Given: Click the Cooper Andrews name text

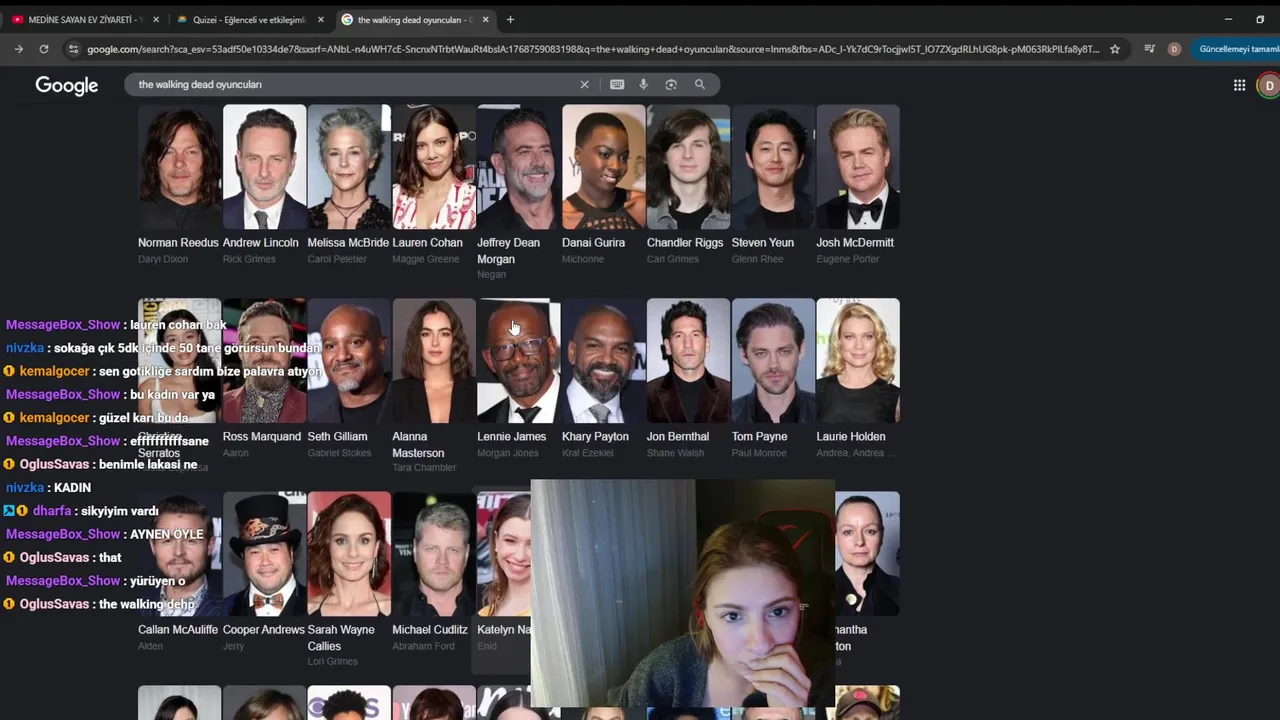Looking at the screenshot, I should (264, 630).
